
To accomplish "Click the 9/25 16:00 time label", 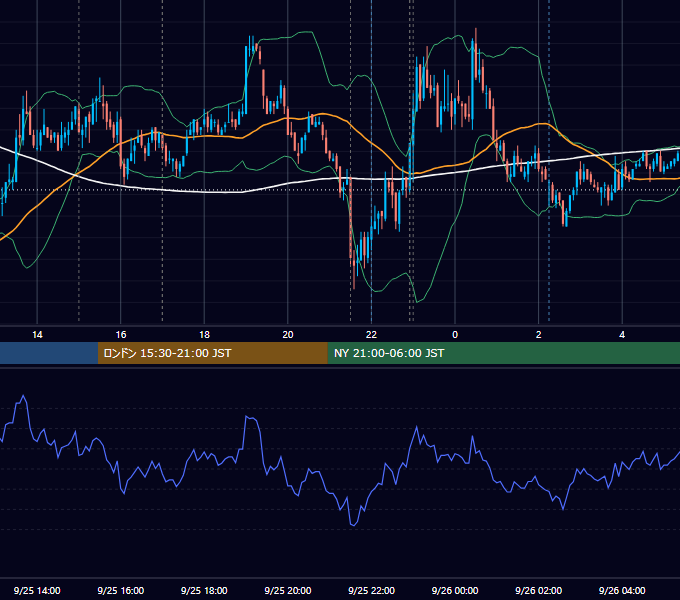I will pos(121,590).
